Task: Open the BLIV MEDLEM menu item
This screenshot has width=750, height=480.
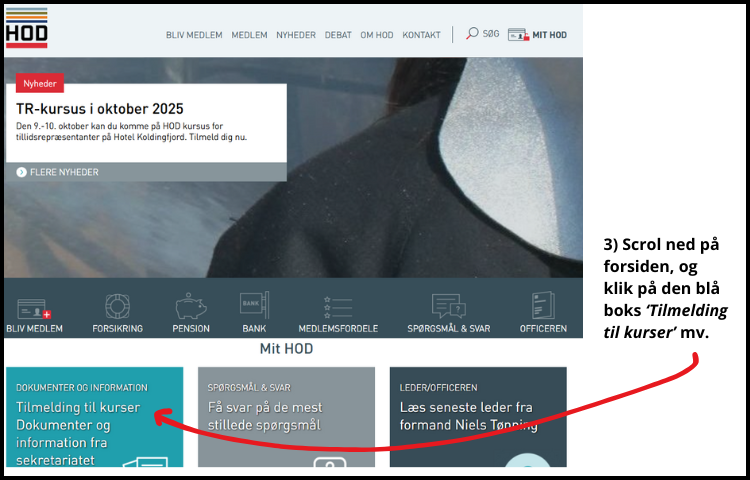Action: click(x=194, y=35)
